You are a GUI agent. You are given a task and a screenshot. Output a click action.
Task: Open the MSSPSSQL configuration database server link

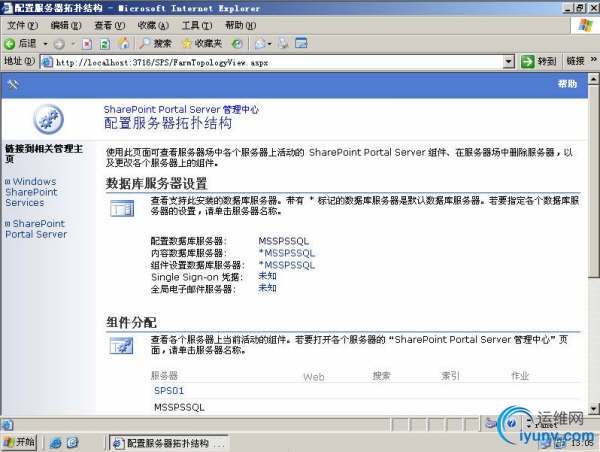(x=284, y=241)
